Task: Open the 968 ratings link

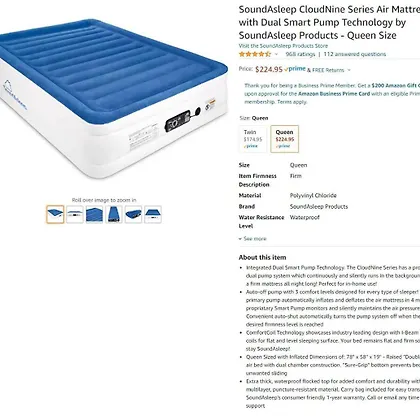Action: (x=300, y=54)
